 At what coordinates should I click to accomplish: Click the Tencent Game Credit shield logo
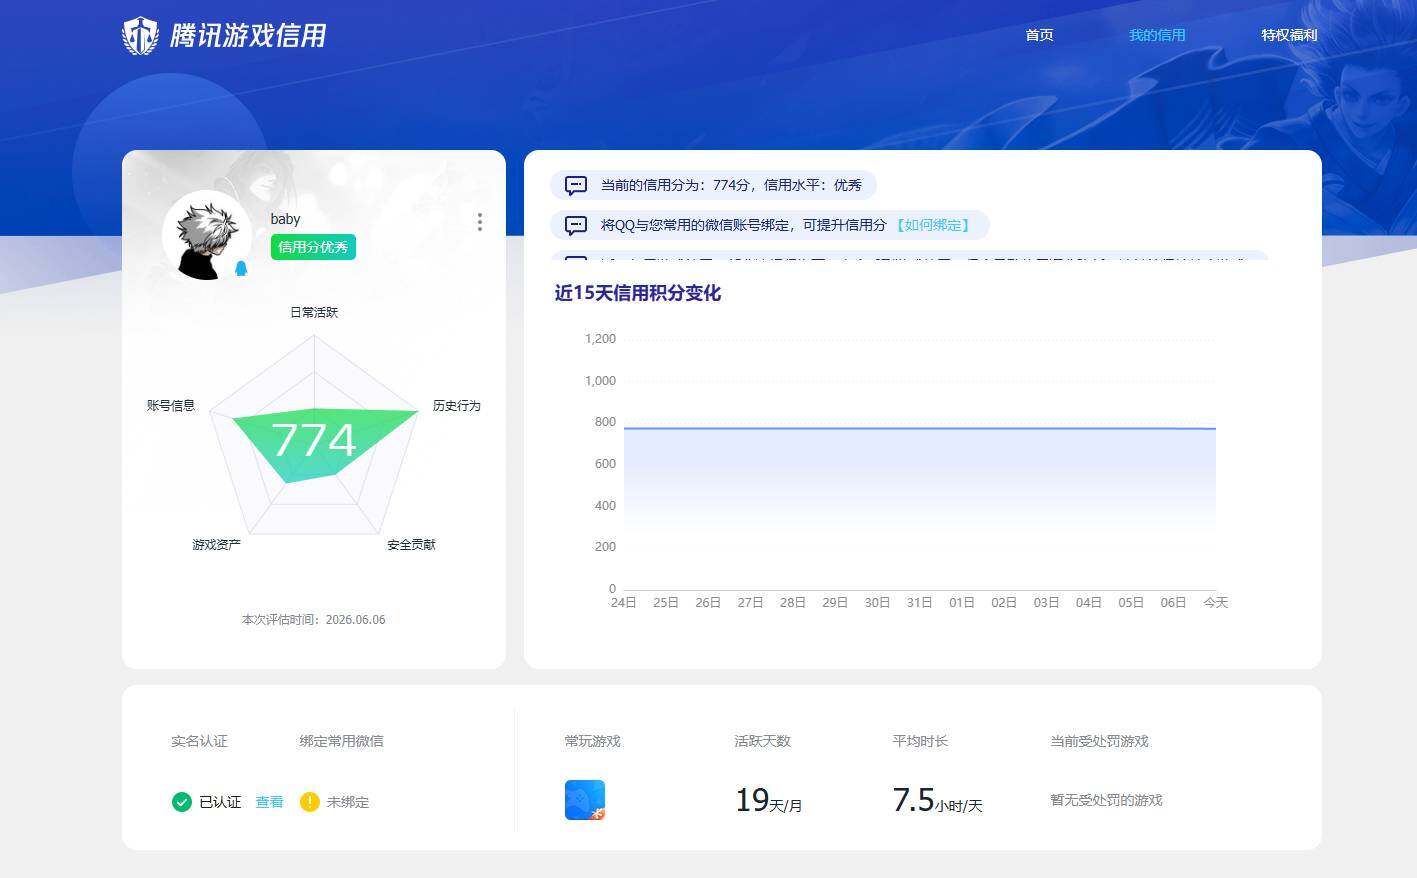(140, 36)
